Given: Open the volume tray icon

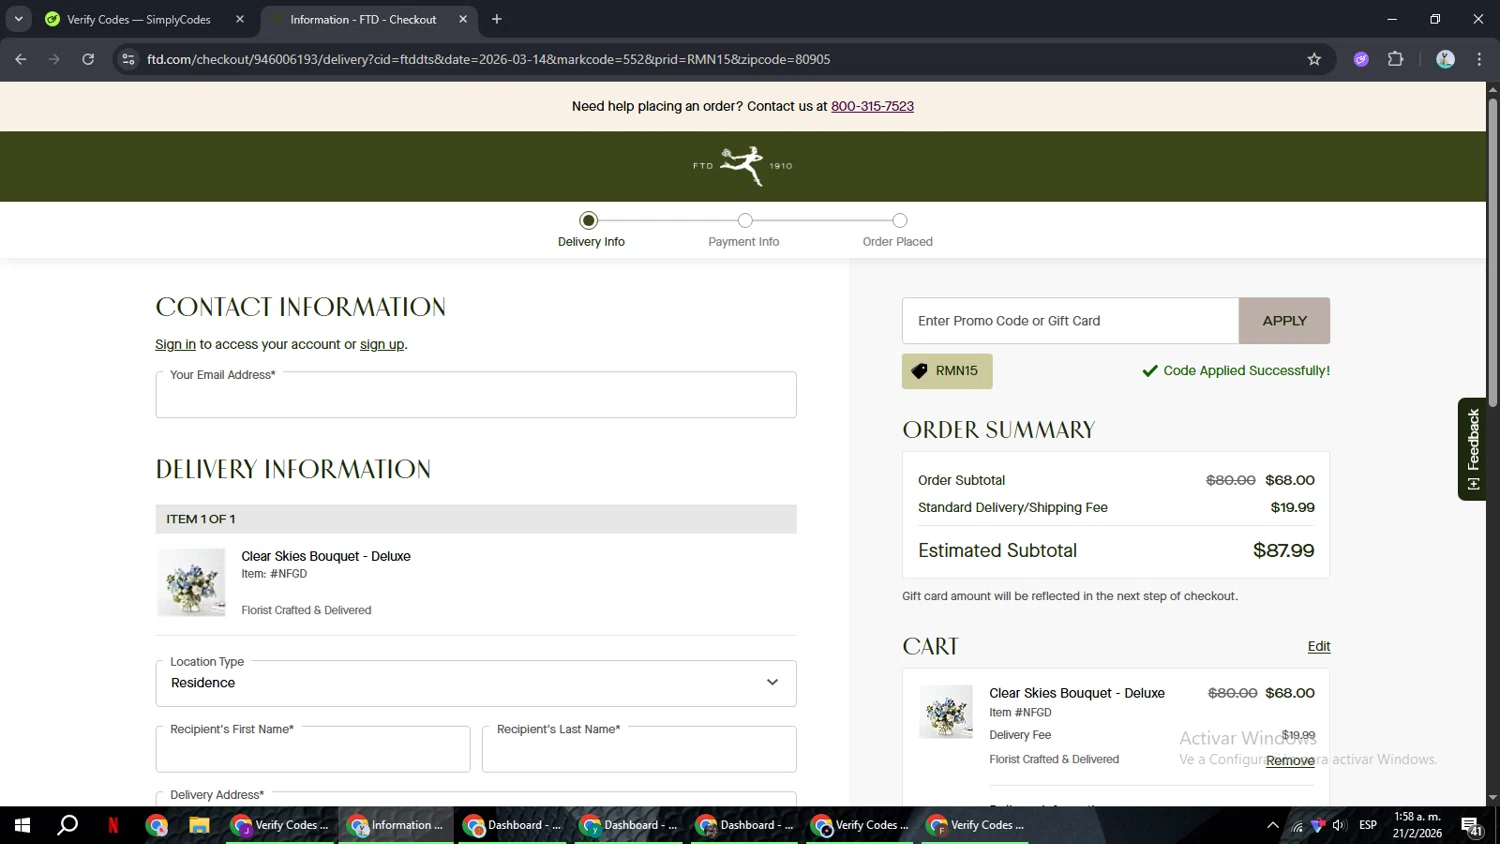Looking at the screenshot, I should pos(1339,825).
